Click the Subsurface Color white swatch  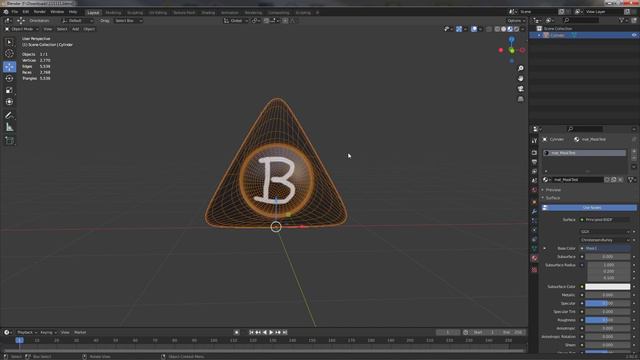pyautogui.click(x=607, y=287)
